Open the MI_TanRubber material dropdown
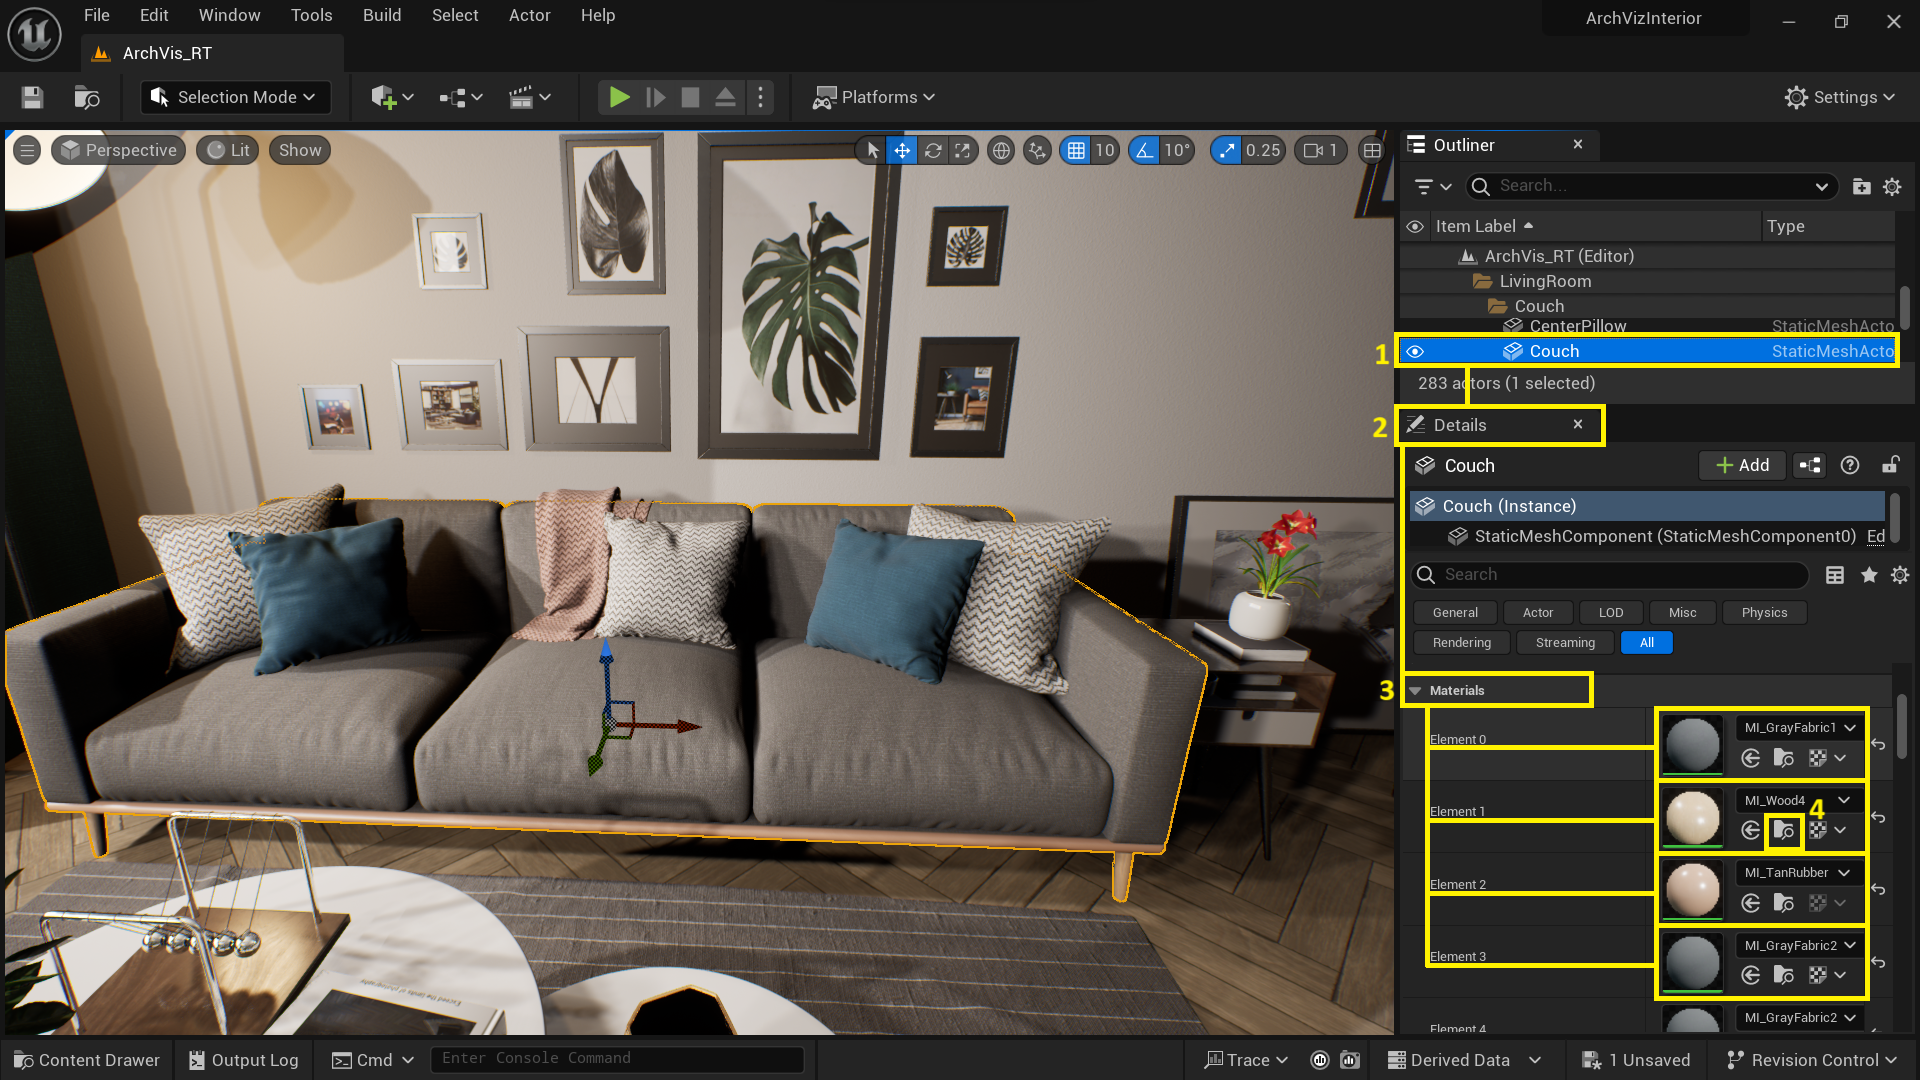Image resolution: width=1920 pixels, height=1080 pixels. 1797,872
